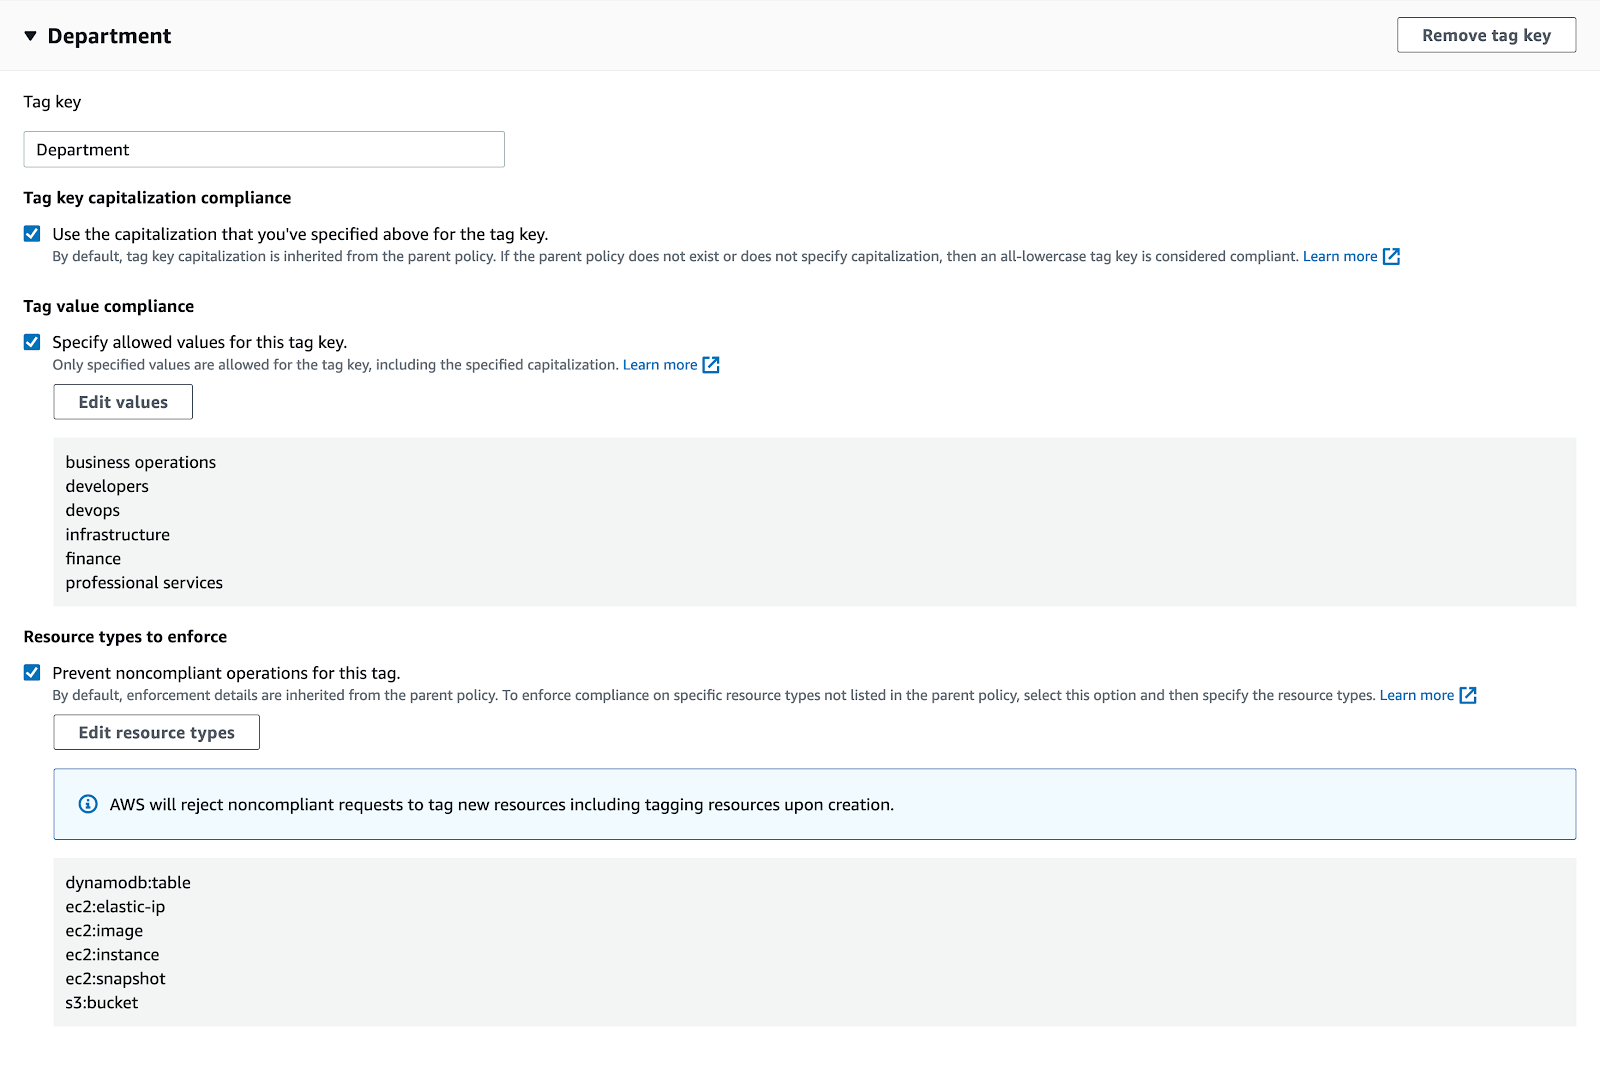Click the external link icon after the capitalization description

(1391, 257)
